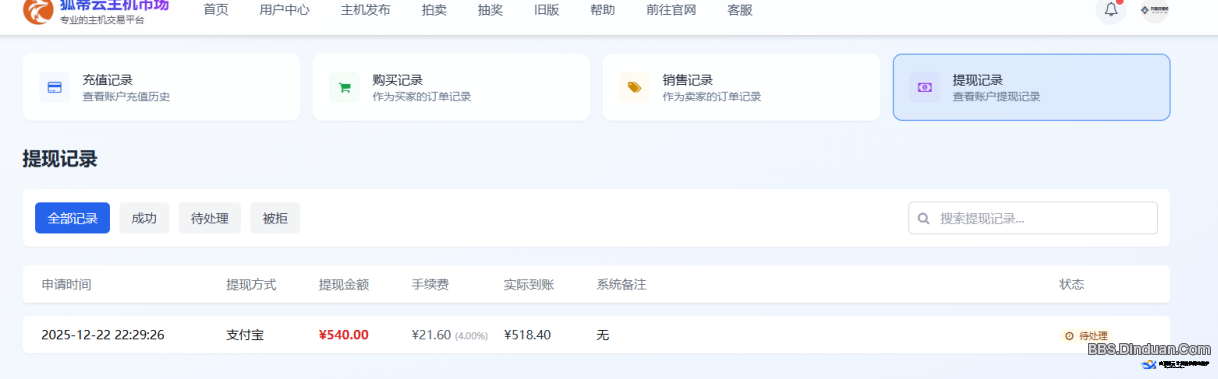Switch to 旧版 from the navigation bar
Image resolution: width=1218 pixels, height=379 pixels.
[x=547, y=10]
